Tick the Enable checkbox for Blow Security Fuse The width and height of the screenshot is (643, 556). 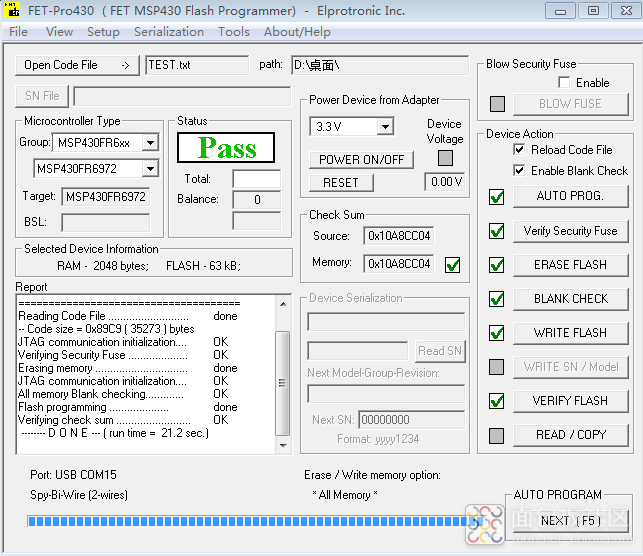(564, 83)
